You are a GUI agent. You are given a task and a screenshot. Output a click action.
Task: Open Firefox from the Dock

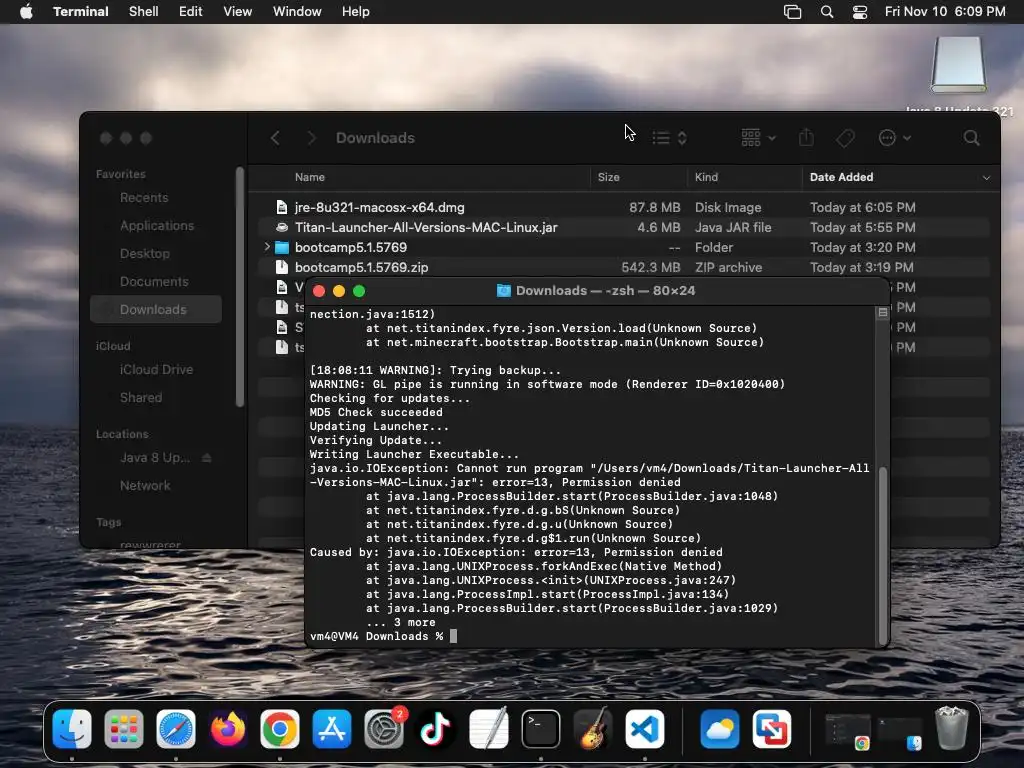coord(227,728)
